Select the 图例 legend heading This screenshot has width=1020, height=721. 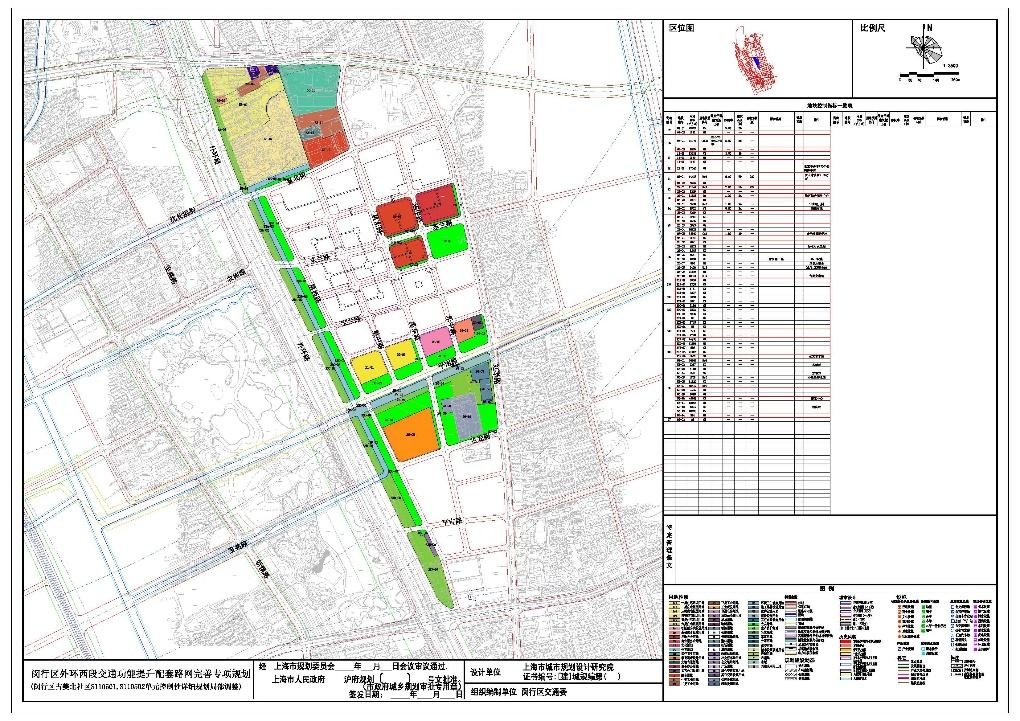pos(827,588)
